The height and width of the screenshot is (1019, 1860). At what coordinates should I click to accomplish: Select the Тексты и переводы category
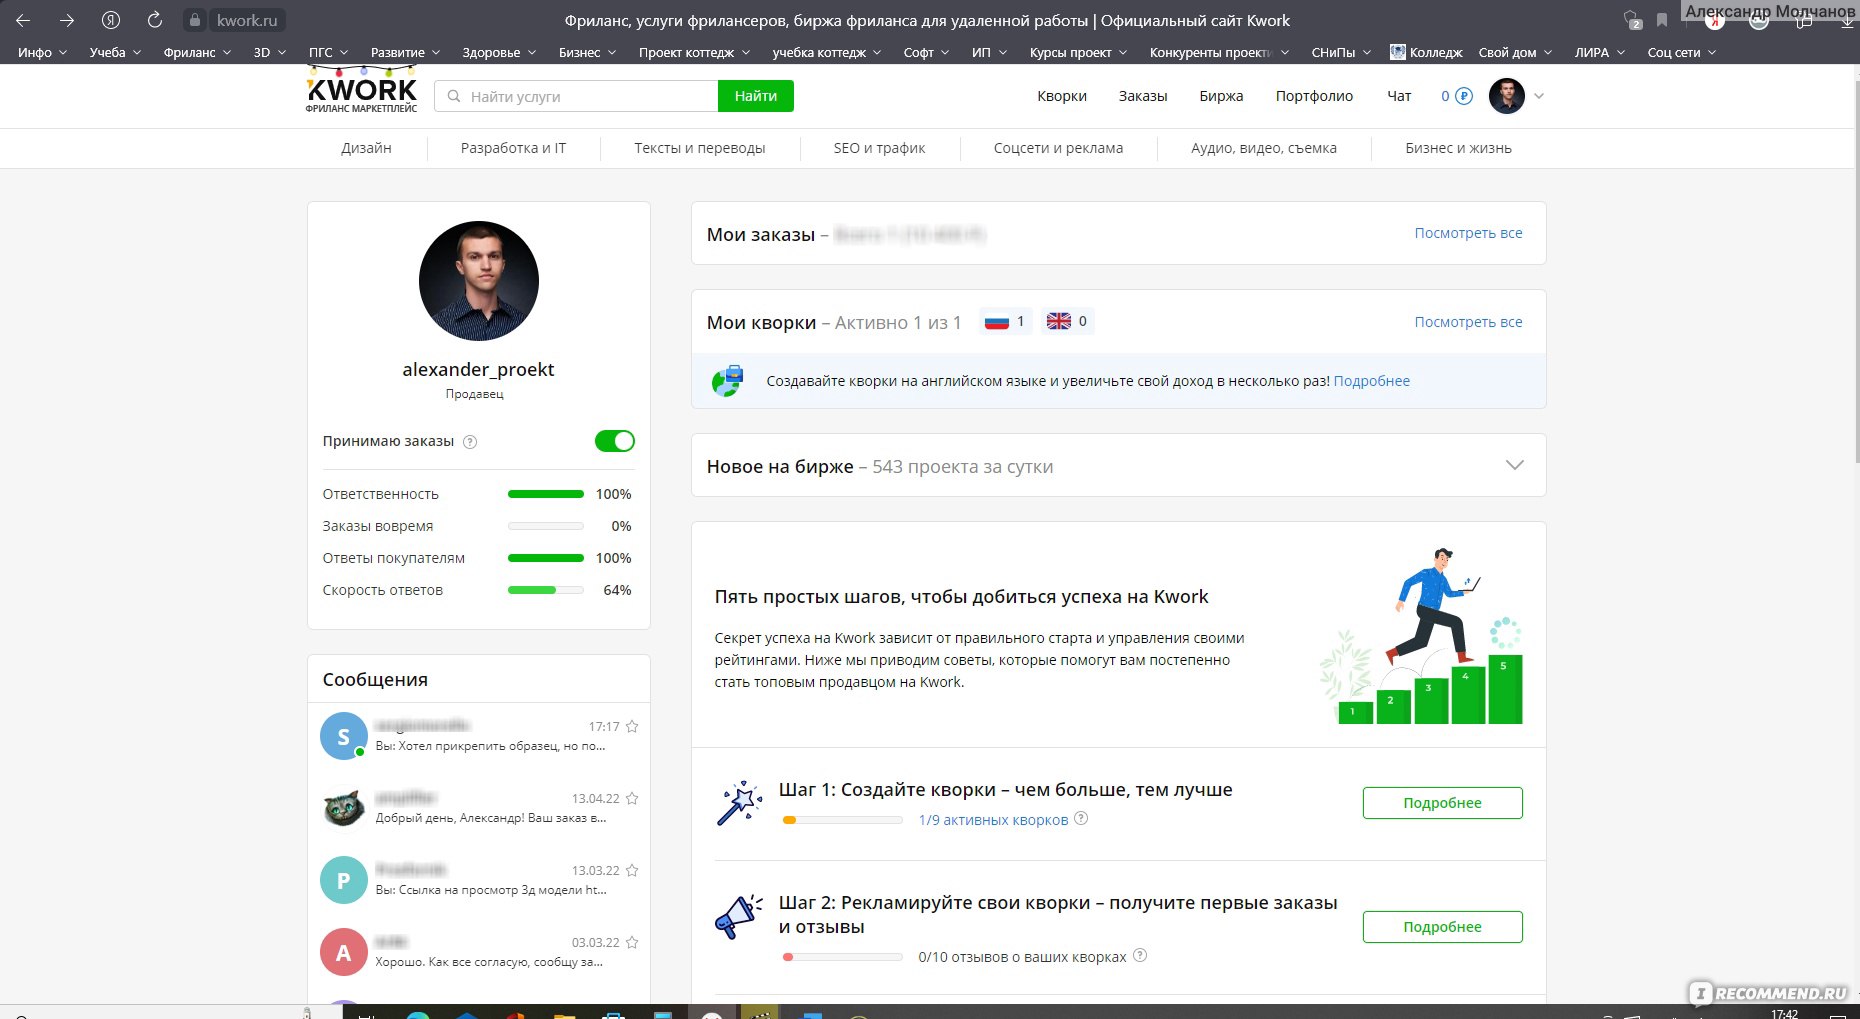(x=699, y=148)
